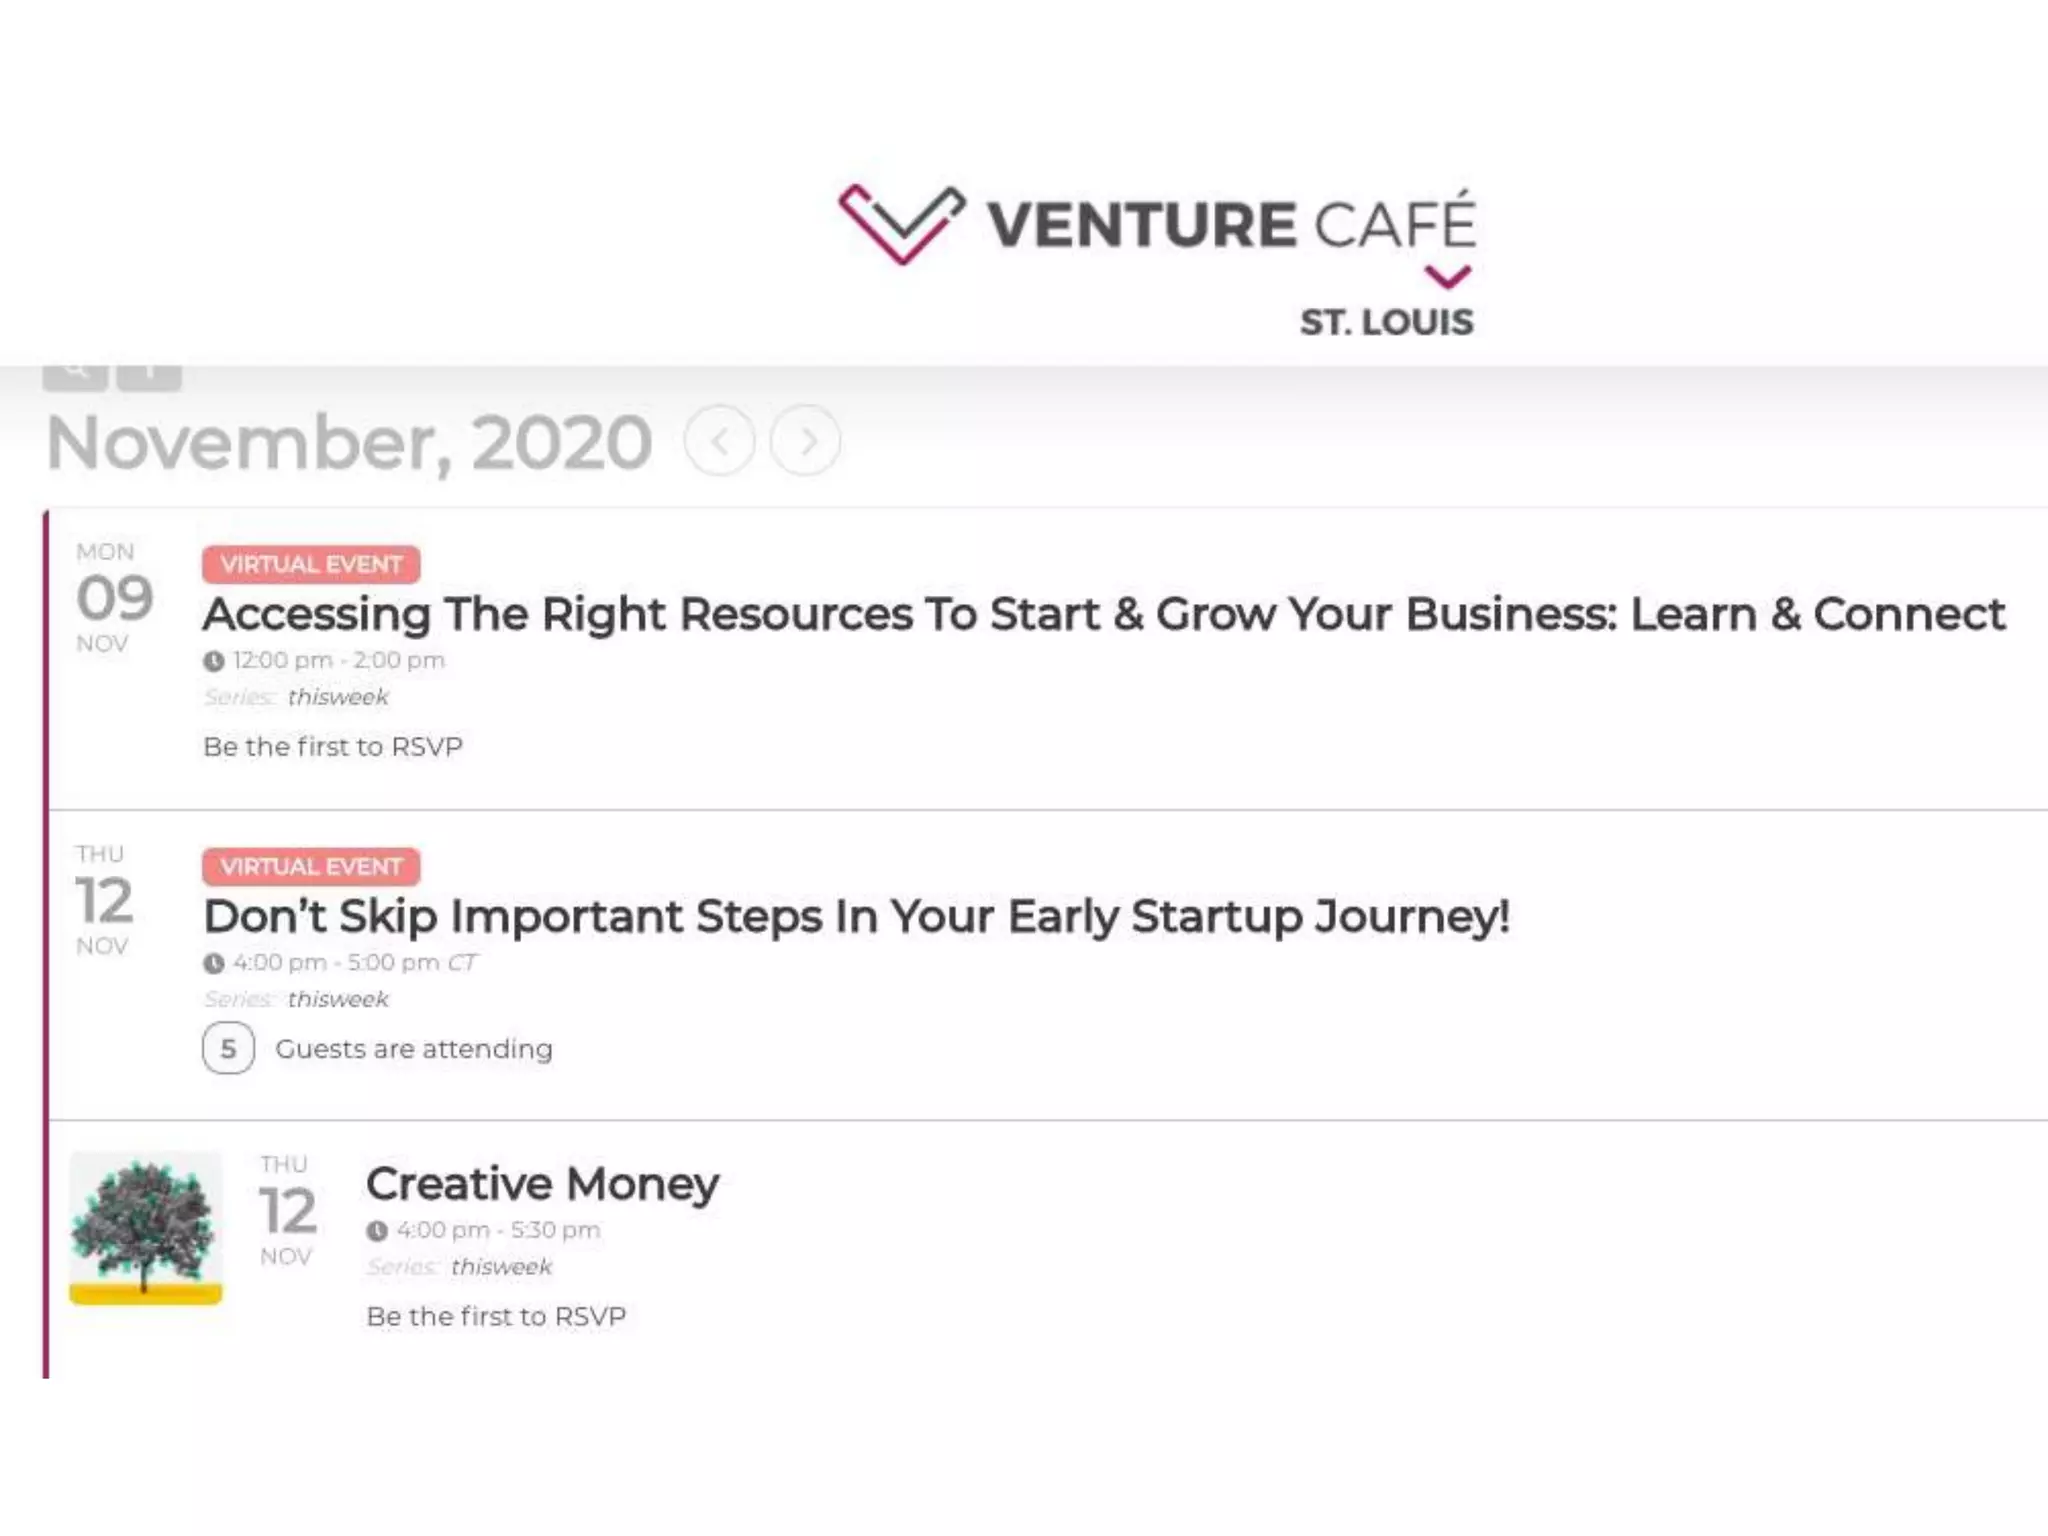This screenshot has height=1536, width=2048.
Task: Open the Creative Money tree thumbnail
Action: coord(146,1227)
